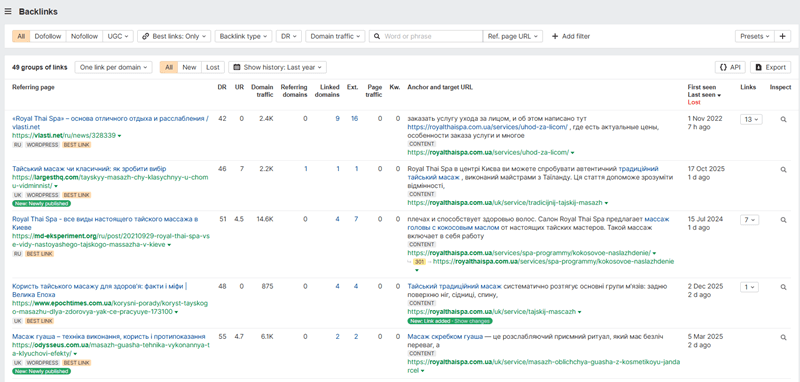Screen dimensions: 800x382
Task: Open the DR filter dropdown
Action: click(289, 36)
